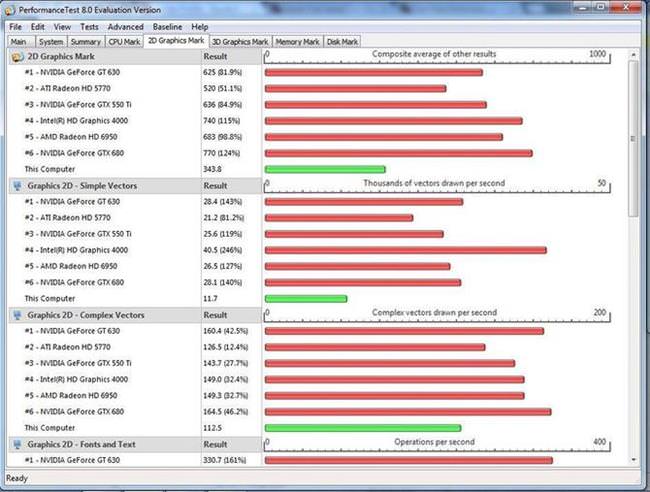The height and width of the screenshot is (492, 650).
Task: Click the green This Computer 343.8 bar
Action: pos(325,169)
